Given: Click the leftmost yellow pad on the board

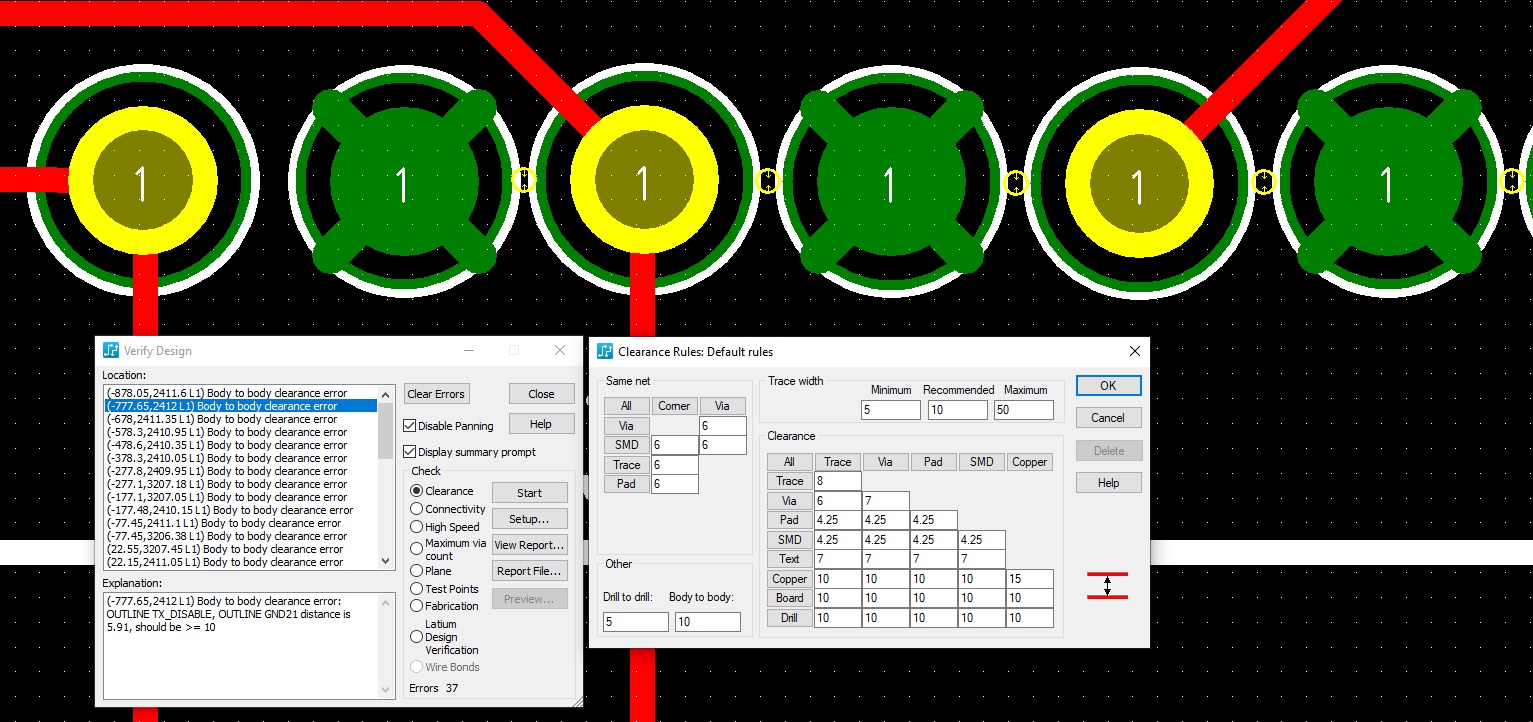Looking at the screenshot, I should pyautogui.click(x=141, y=184).
